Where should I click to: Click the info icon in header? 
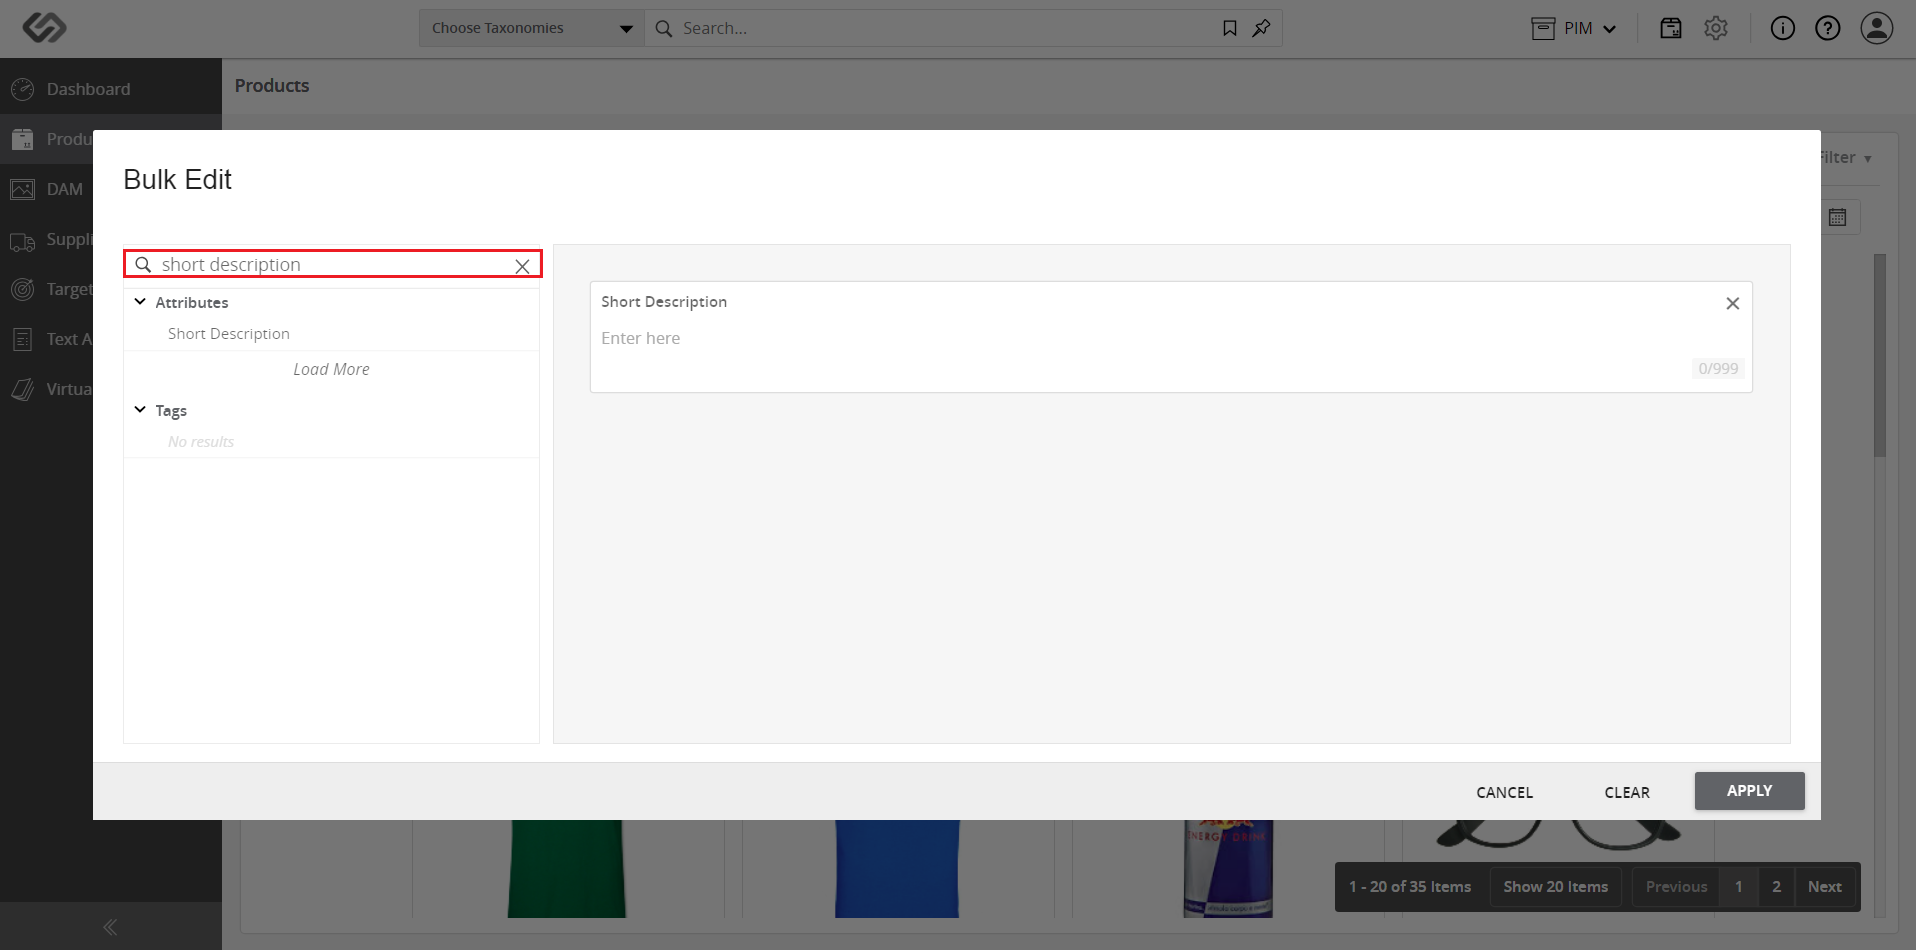tap(1783, 28)
